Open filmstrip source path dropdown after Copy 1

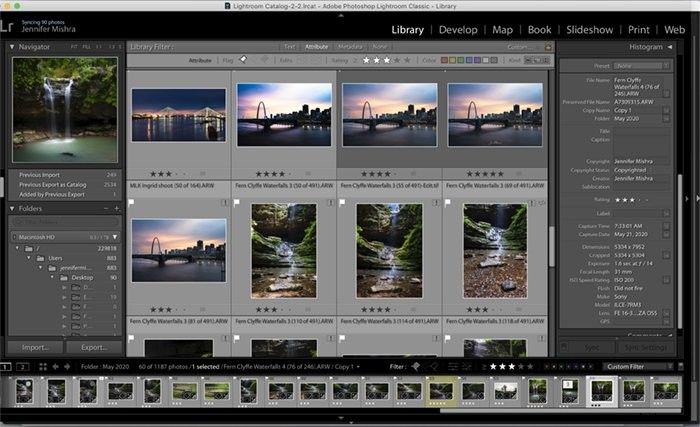point(358,367)
